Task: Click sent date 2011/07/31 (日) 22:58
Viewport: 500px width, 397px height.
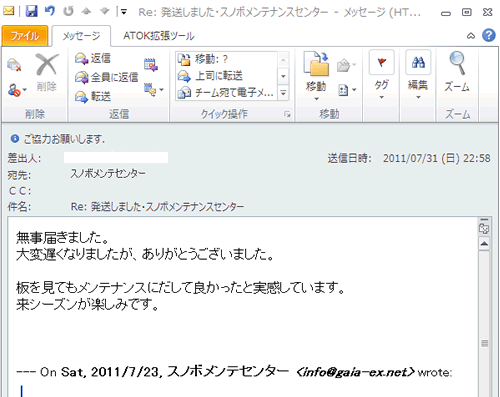Action: click(437, 158)
